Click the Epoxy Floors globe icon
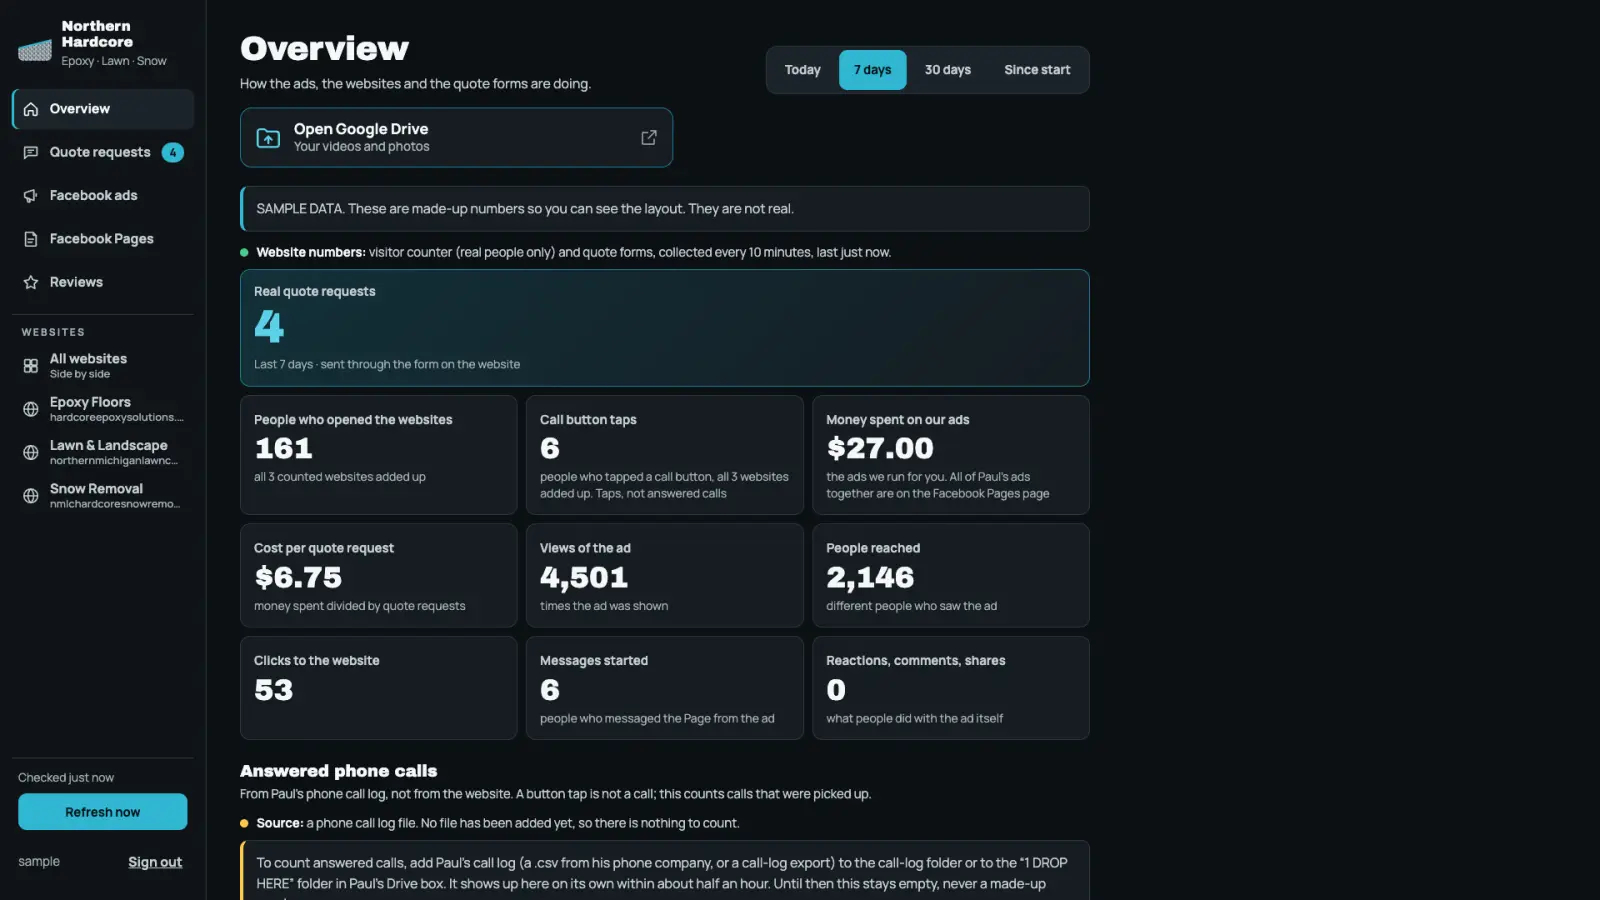 tap(31, 409)
